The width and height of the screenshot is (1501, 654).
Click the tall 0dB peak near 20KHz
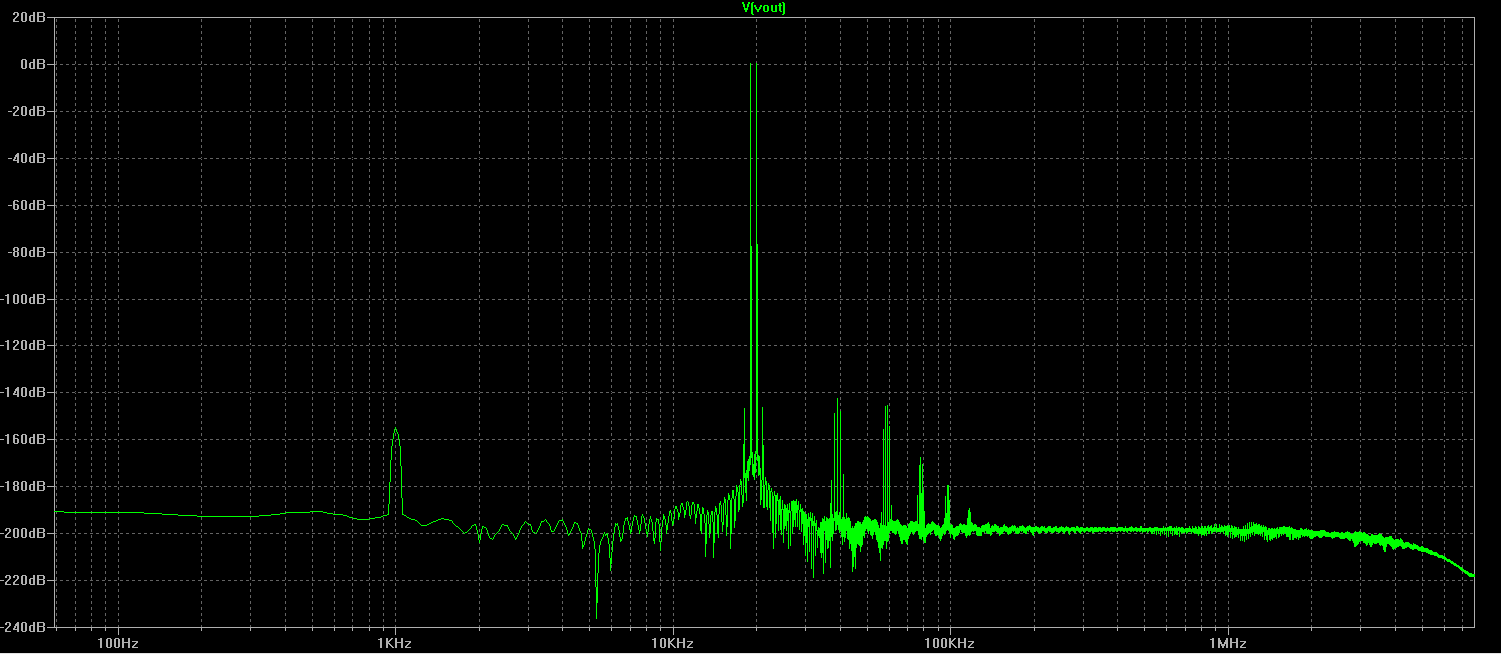752,66
